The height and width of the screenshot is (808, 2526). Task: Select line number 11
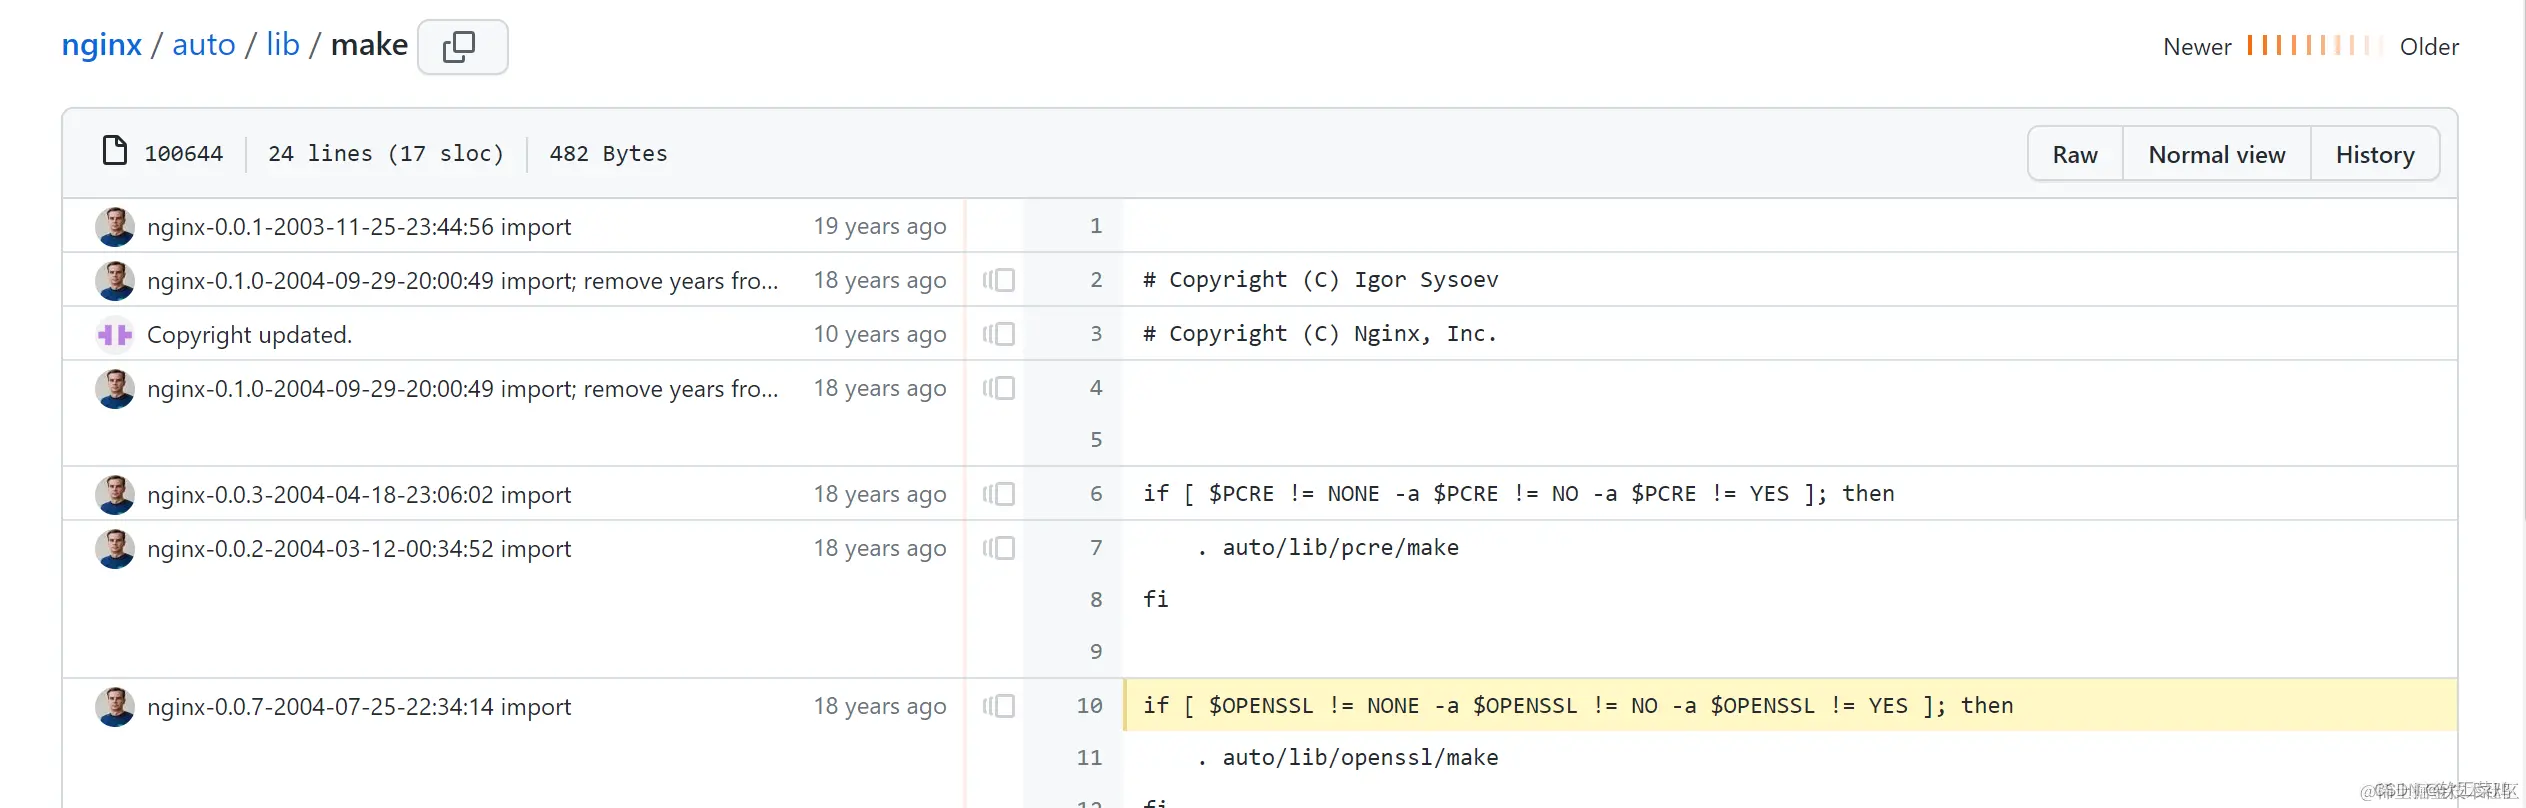pos(1089,758)
